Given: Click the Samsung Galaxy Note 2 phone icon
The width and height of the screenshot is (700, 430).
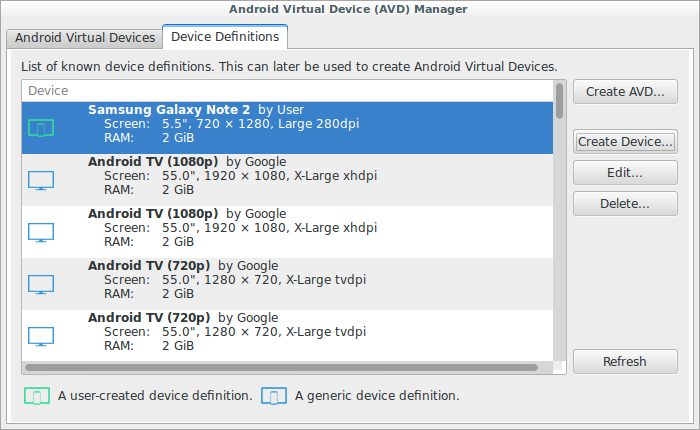Looking at the screenshot, I should (x=41, y=128).
